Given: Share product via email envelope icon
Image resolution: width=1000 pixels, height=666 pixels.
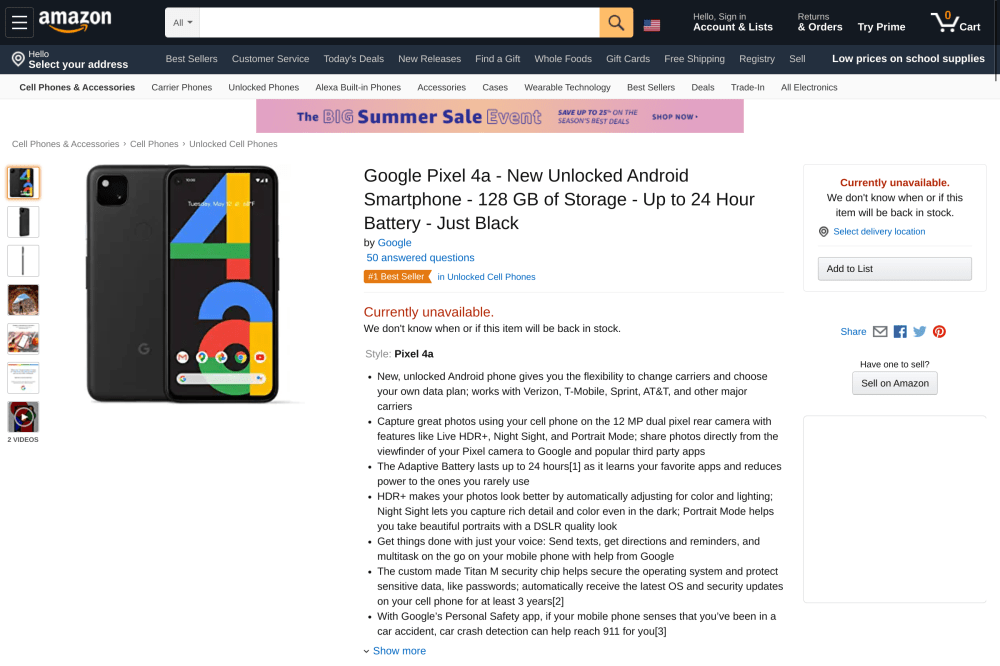Looking at the screenshot, I should pyautogui.click(x=880, y=332).
